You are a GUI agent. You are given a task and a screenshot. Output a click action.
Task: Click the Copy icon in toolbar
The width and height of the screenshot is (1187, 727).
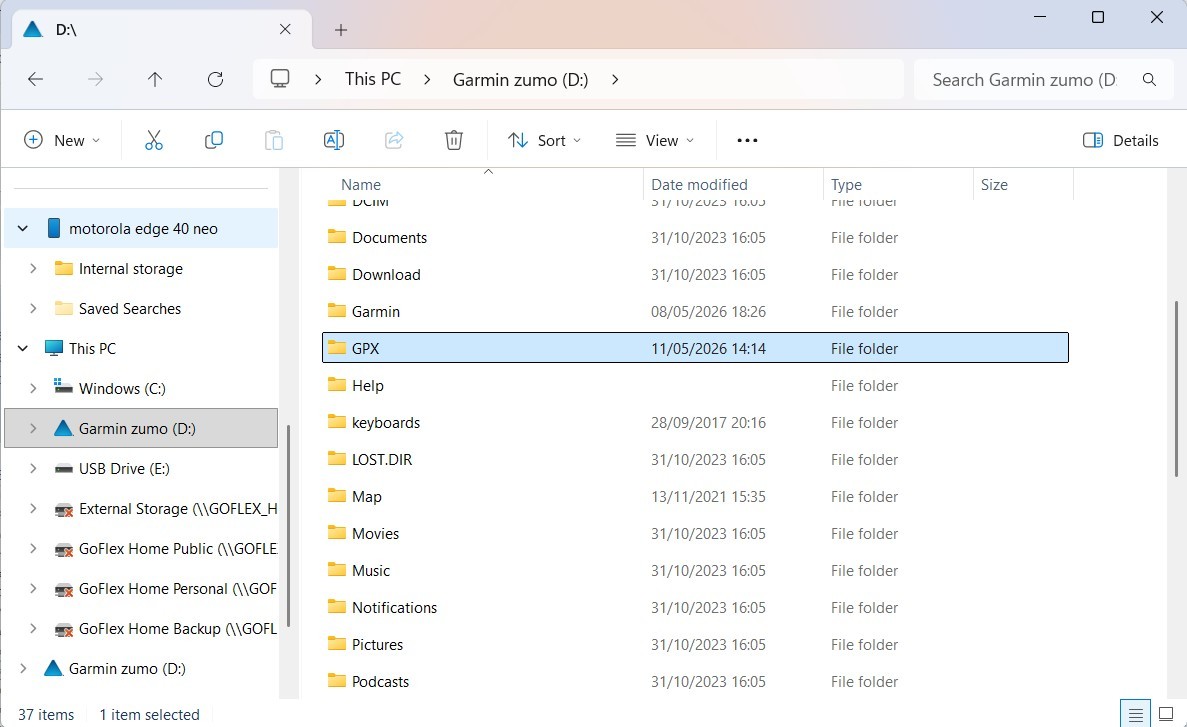213,140
